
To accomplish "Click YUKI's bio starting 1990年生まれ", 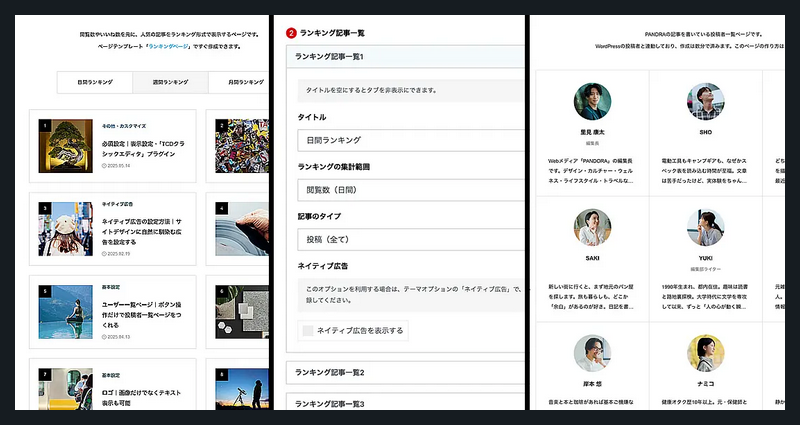I will pos(705,297).
